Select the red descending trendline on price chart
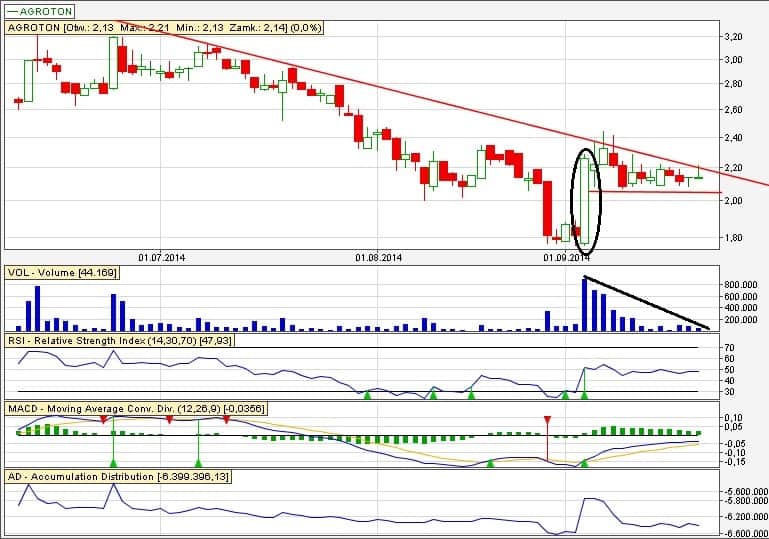The width and height of the screenshot is (769, 539). tap(400, 96)
